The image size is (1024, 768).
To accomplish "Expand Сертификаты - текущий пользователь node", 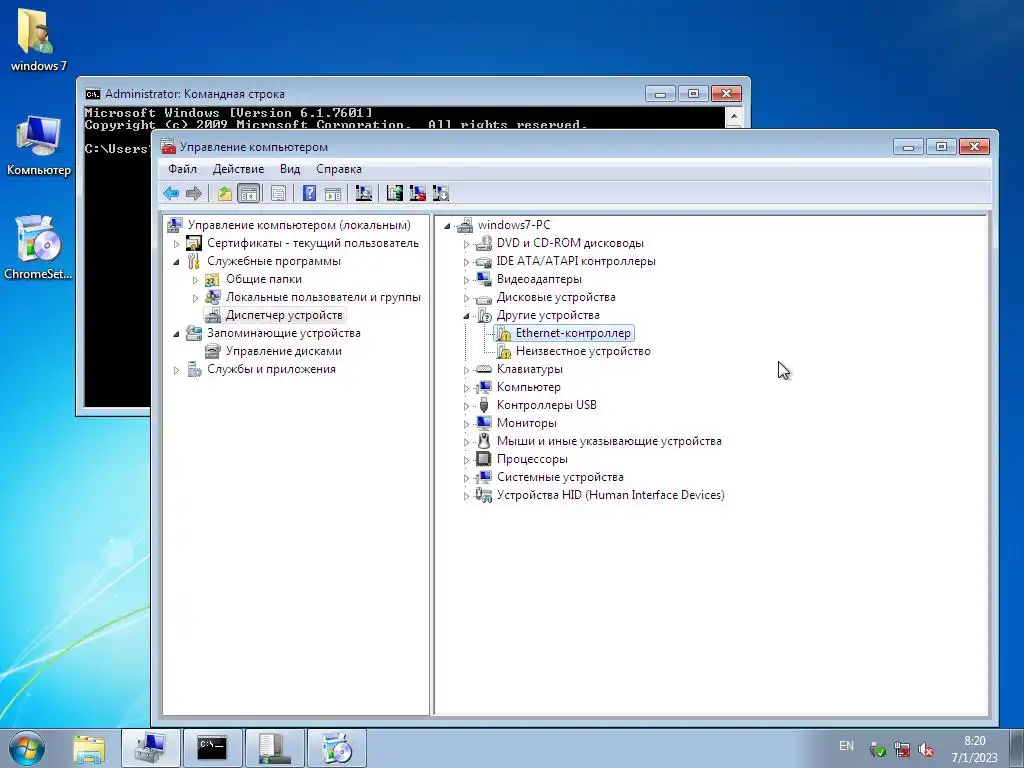I will 176,244.
